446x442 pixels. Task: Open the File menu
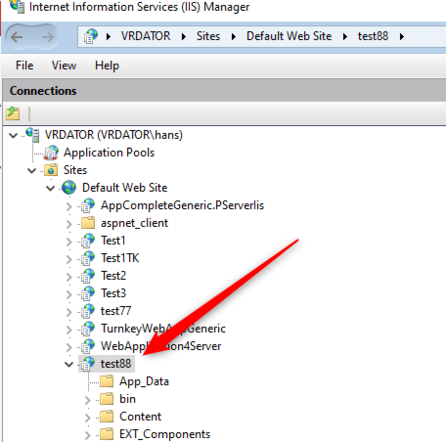[x=24, y=65]
